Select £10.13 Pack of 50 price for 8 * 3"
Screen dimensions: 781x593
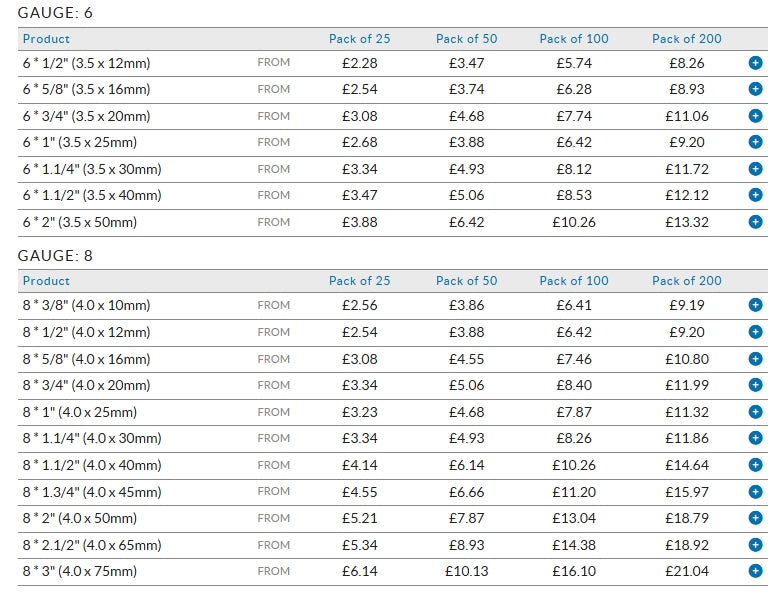point(466,571)
